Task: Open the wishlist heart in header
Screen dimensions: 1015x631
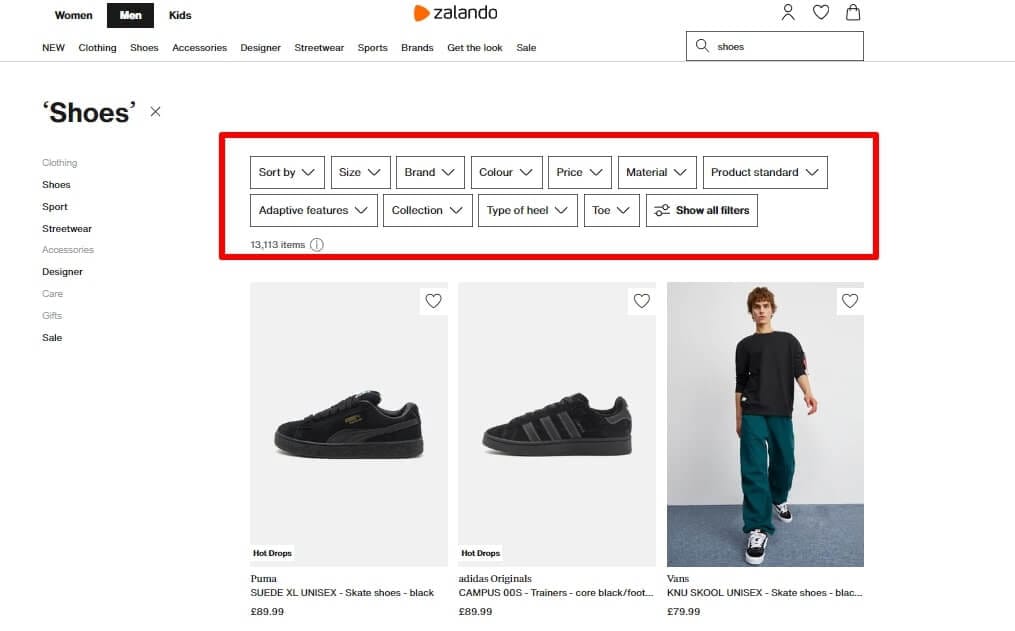Action: [820, 13]
